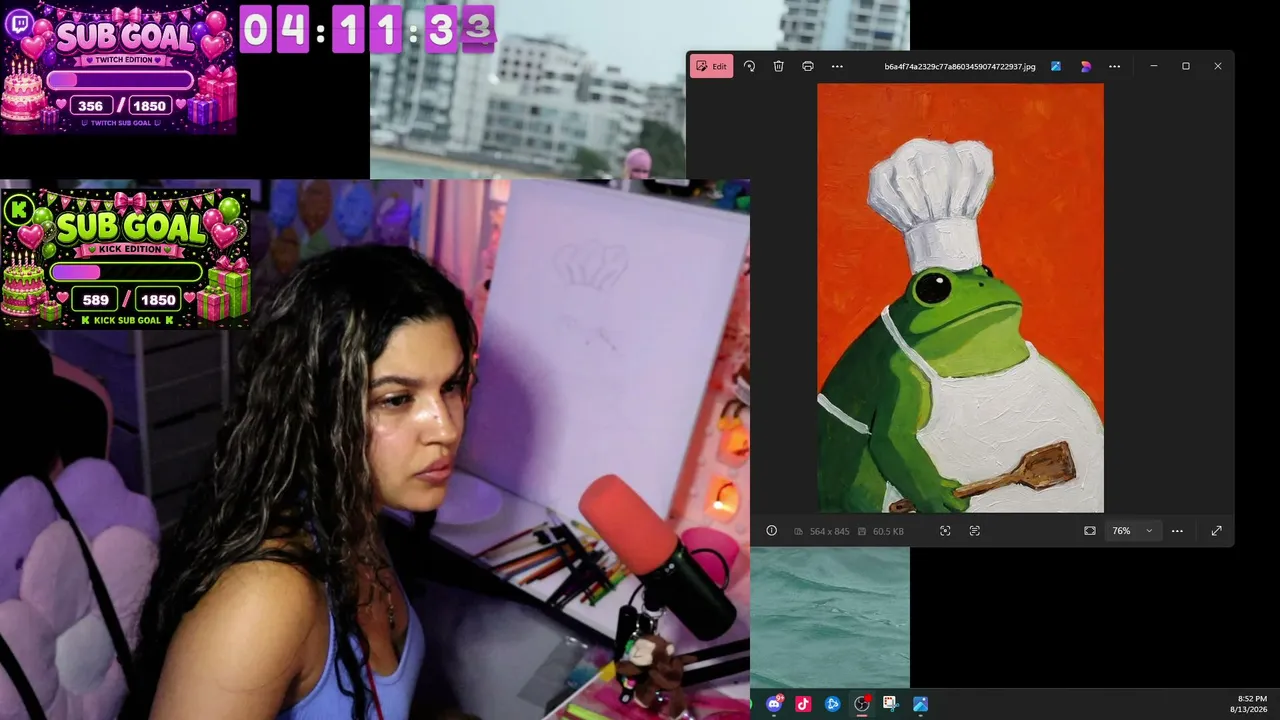Click the file name b6a4f74a2329c77a8603459074722937.jpg
1280x720 pixels.
[960, 66]
